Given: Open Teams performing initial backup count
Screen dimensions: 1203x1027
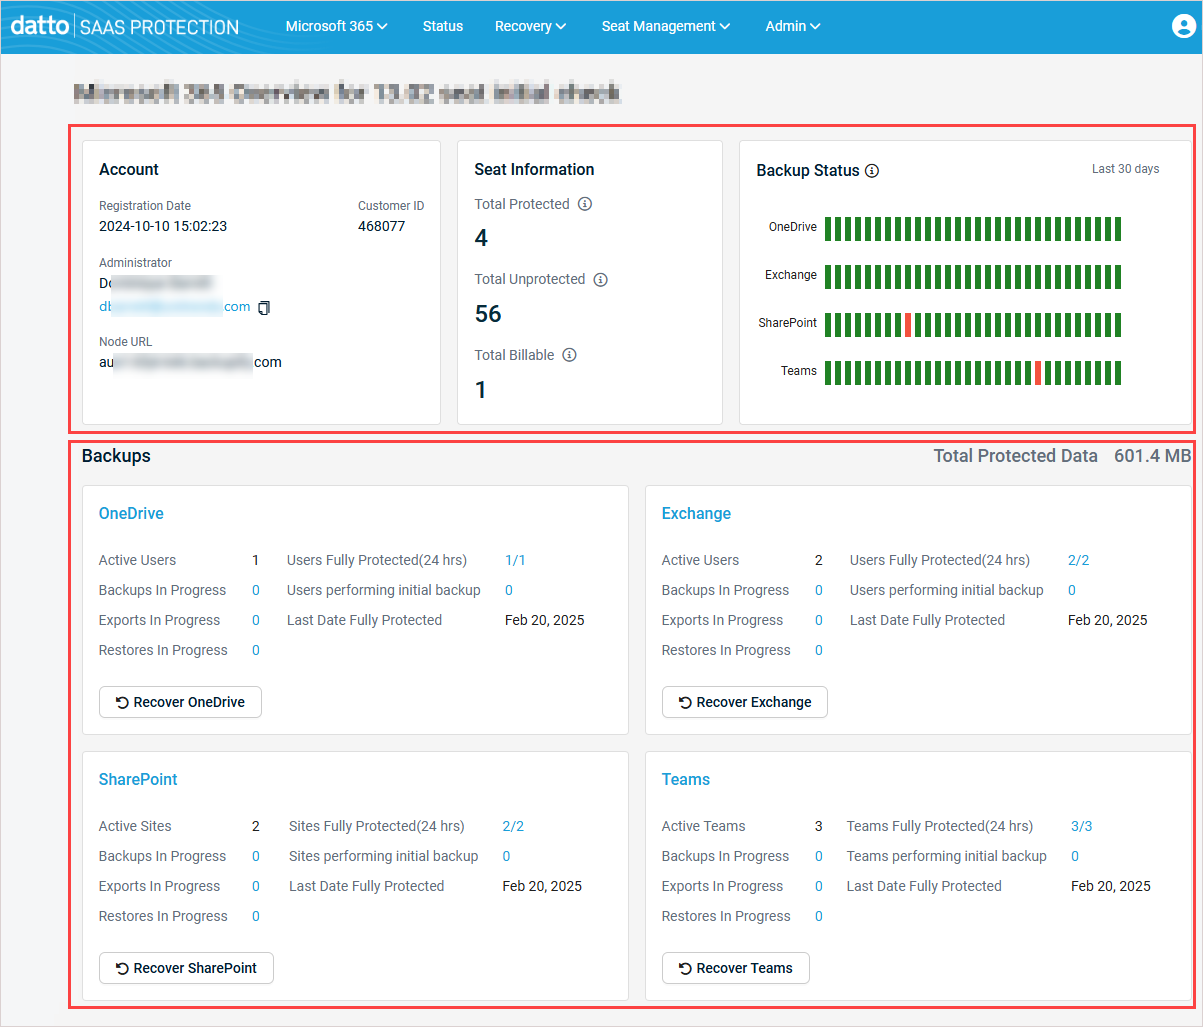Looking at the screenshot, I should pyautogui.click(x=1075, y=856).
